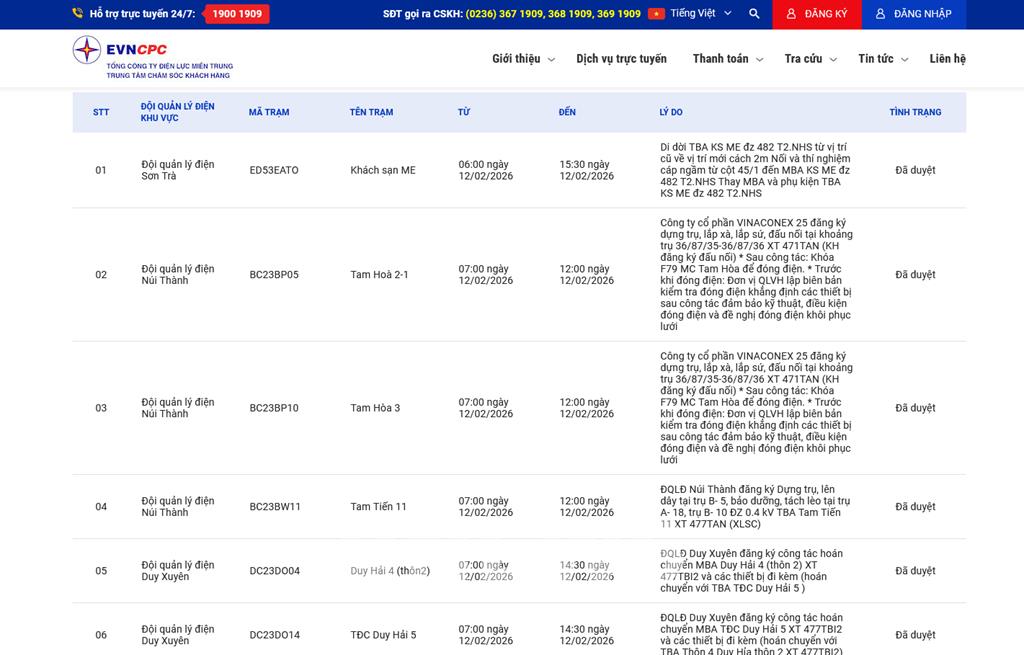Click the Tình trạng column header
The image size is (1024, 655).
coord(915,112)
